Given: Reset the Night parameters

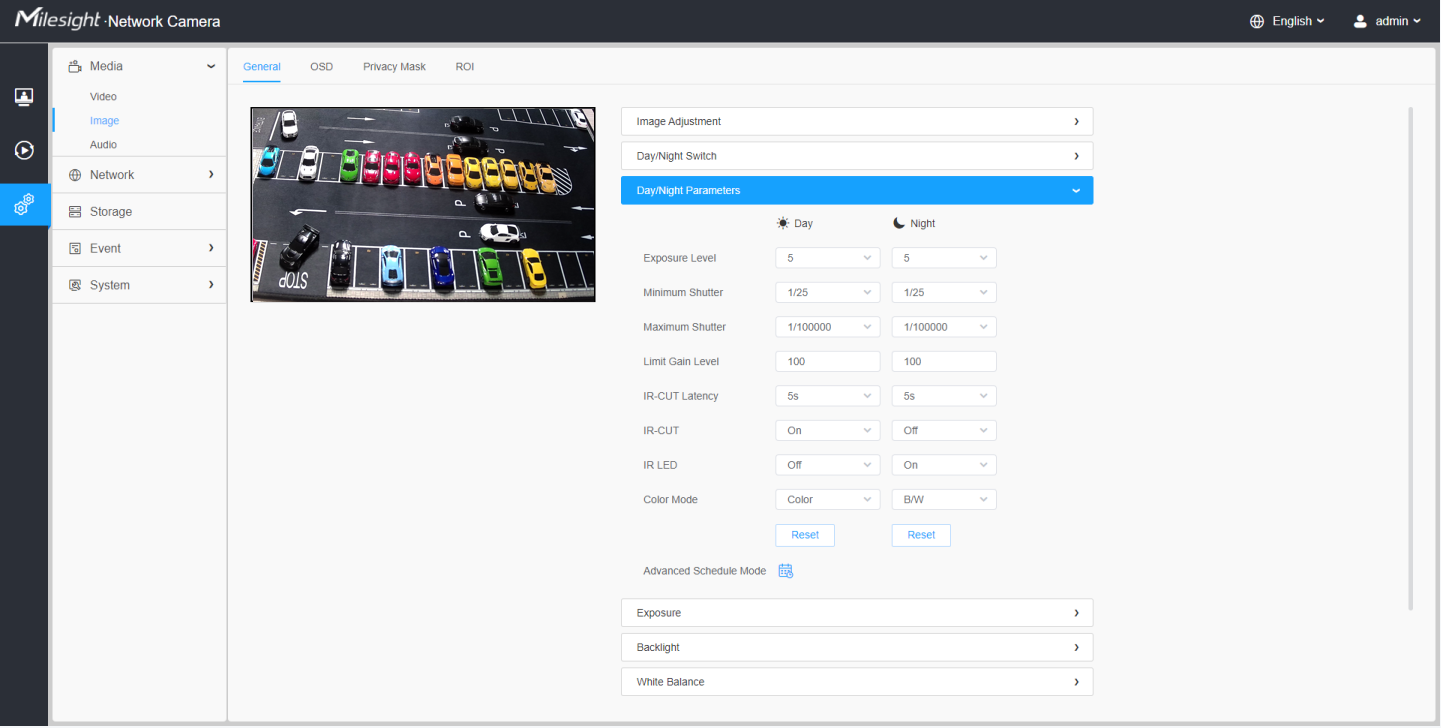Looking at the screenshot, I should (921, 535).
